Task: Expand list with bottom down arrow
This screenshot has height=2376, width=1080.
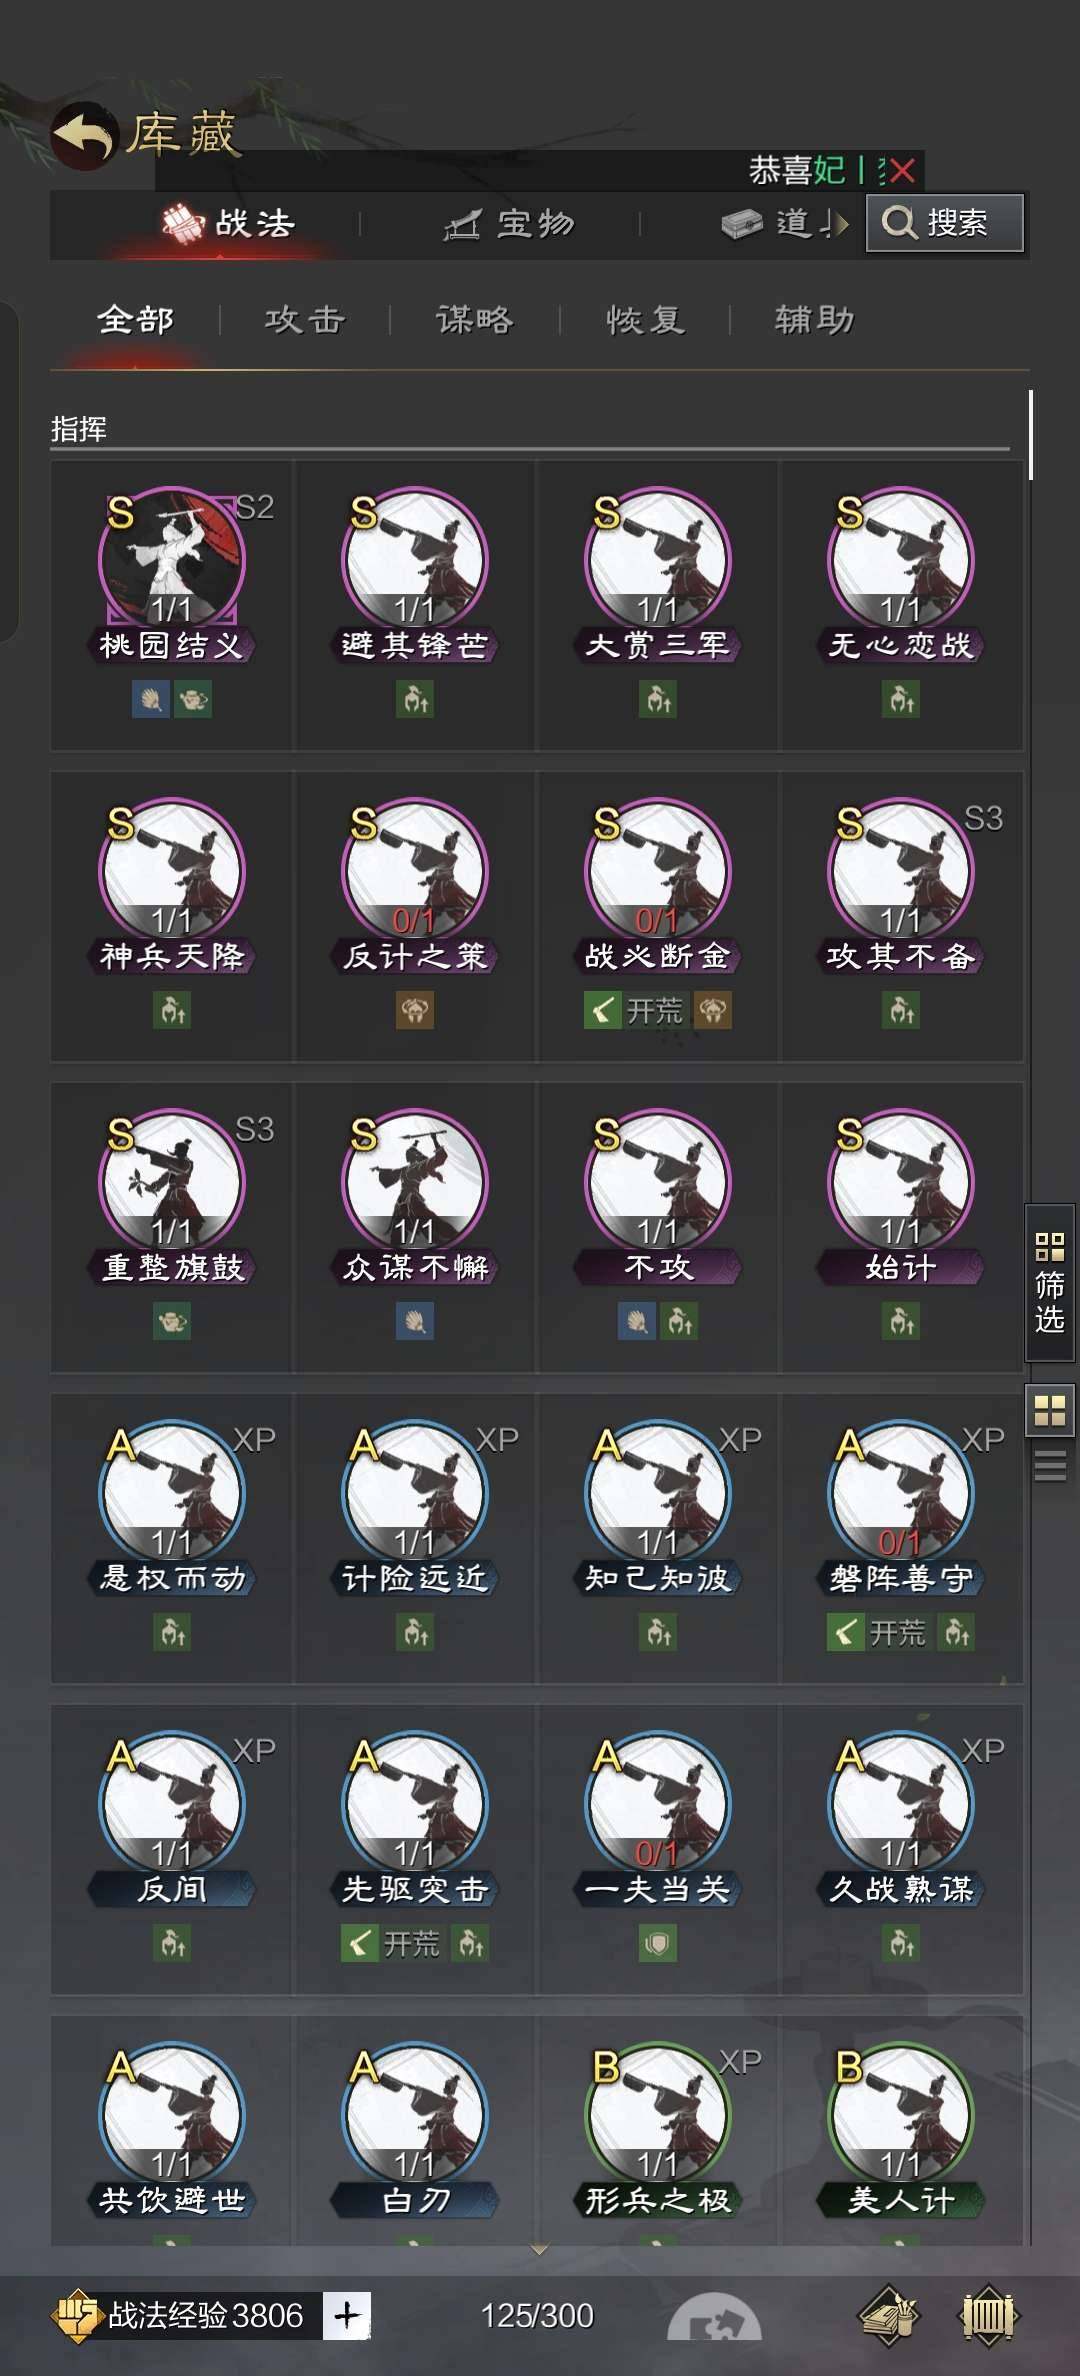Action: click(x=539, y=2249)
